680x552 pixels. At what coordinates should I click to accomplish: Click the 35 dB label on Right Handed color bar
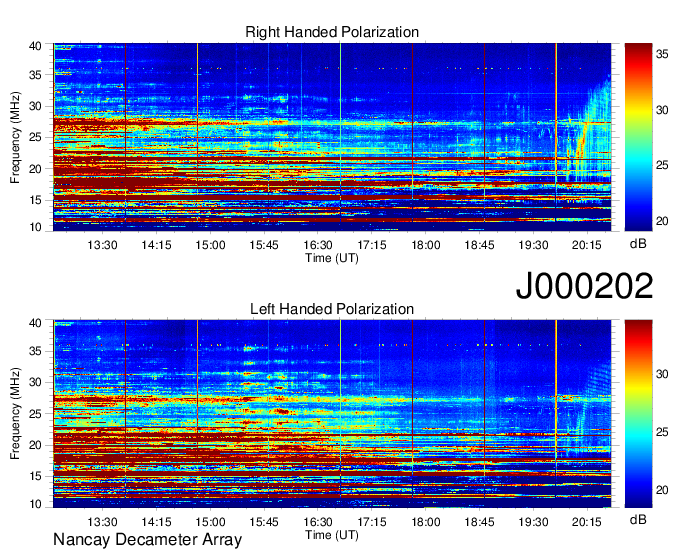tap(662, 54)
